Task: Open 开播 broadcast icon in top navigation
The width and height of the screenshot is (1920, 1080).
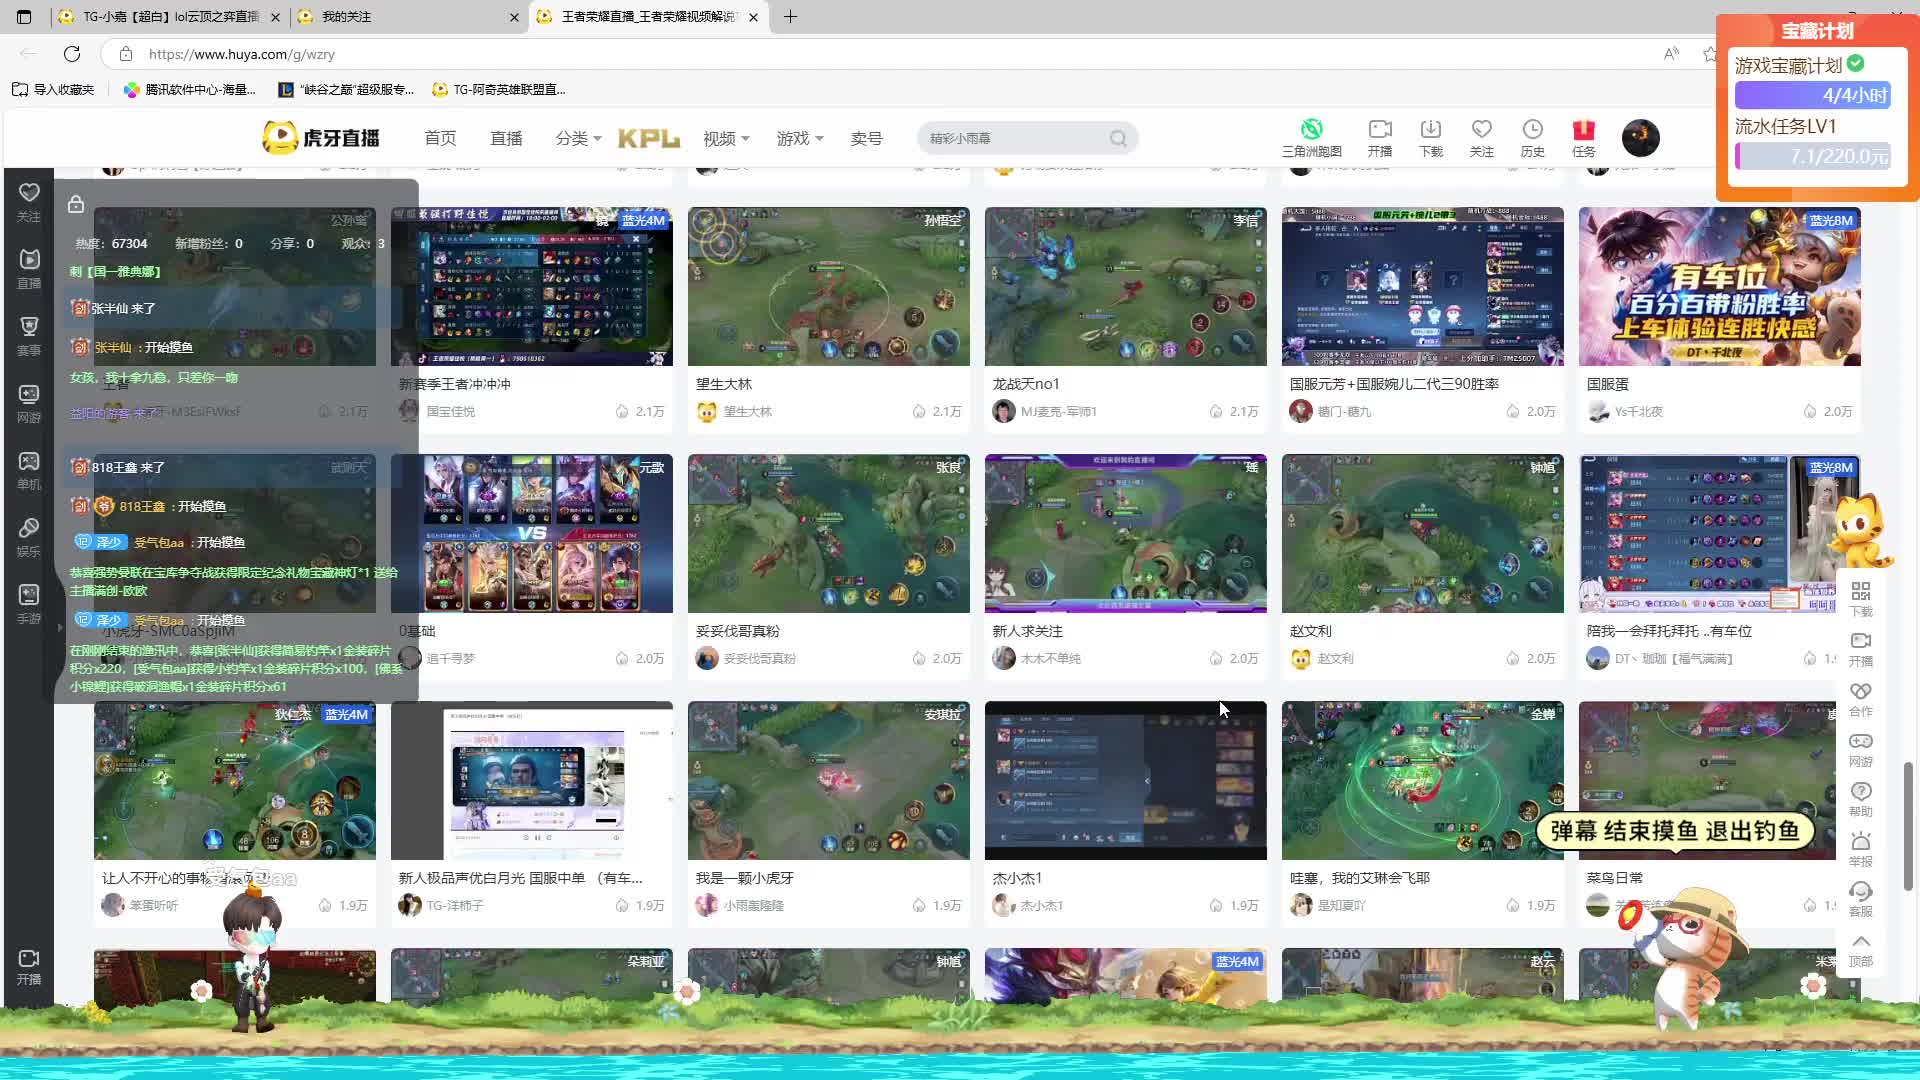Action: pyautogui.click(x=1380, y=131)
